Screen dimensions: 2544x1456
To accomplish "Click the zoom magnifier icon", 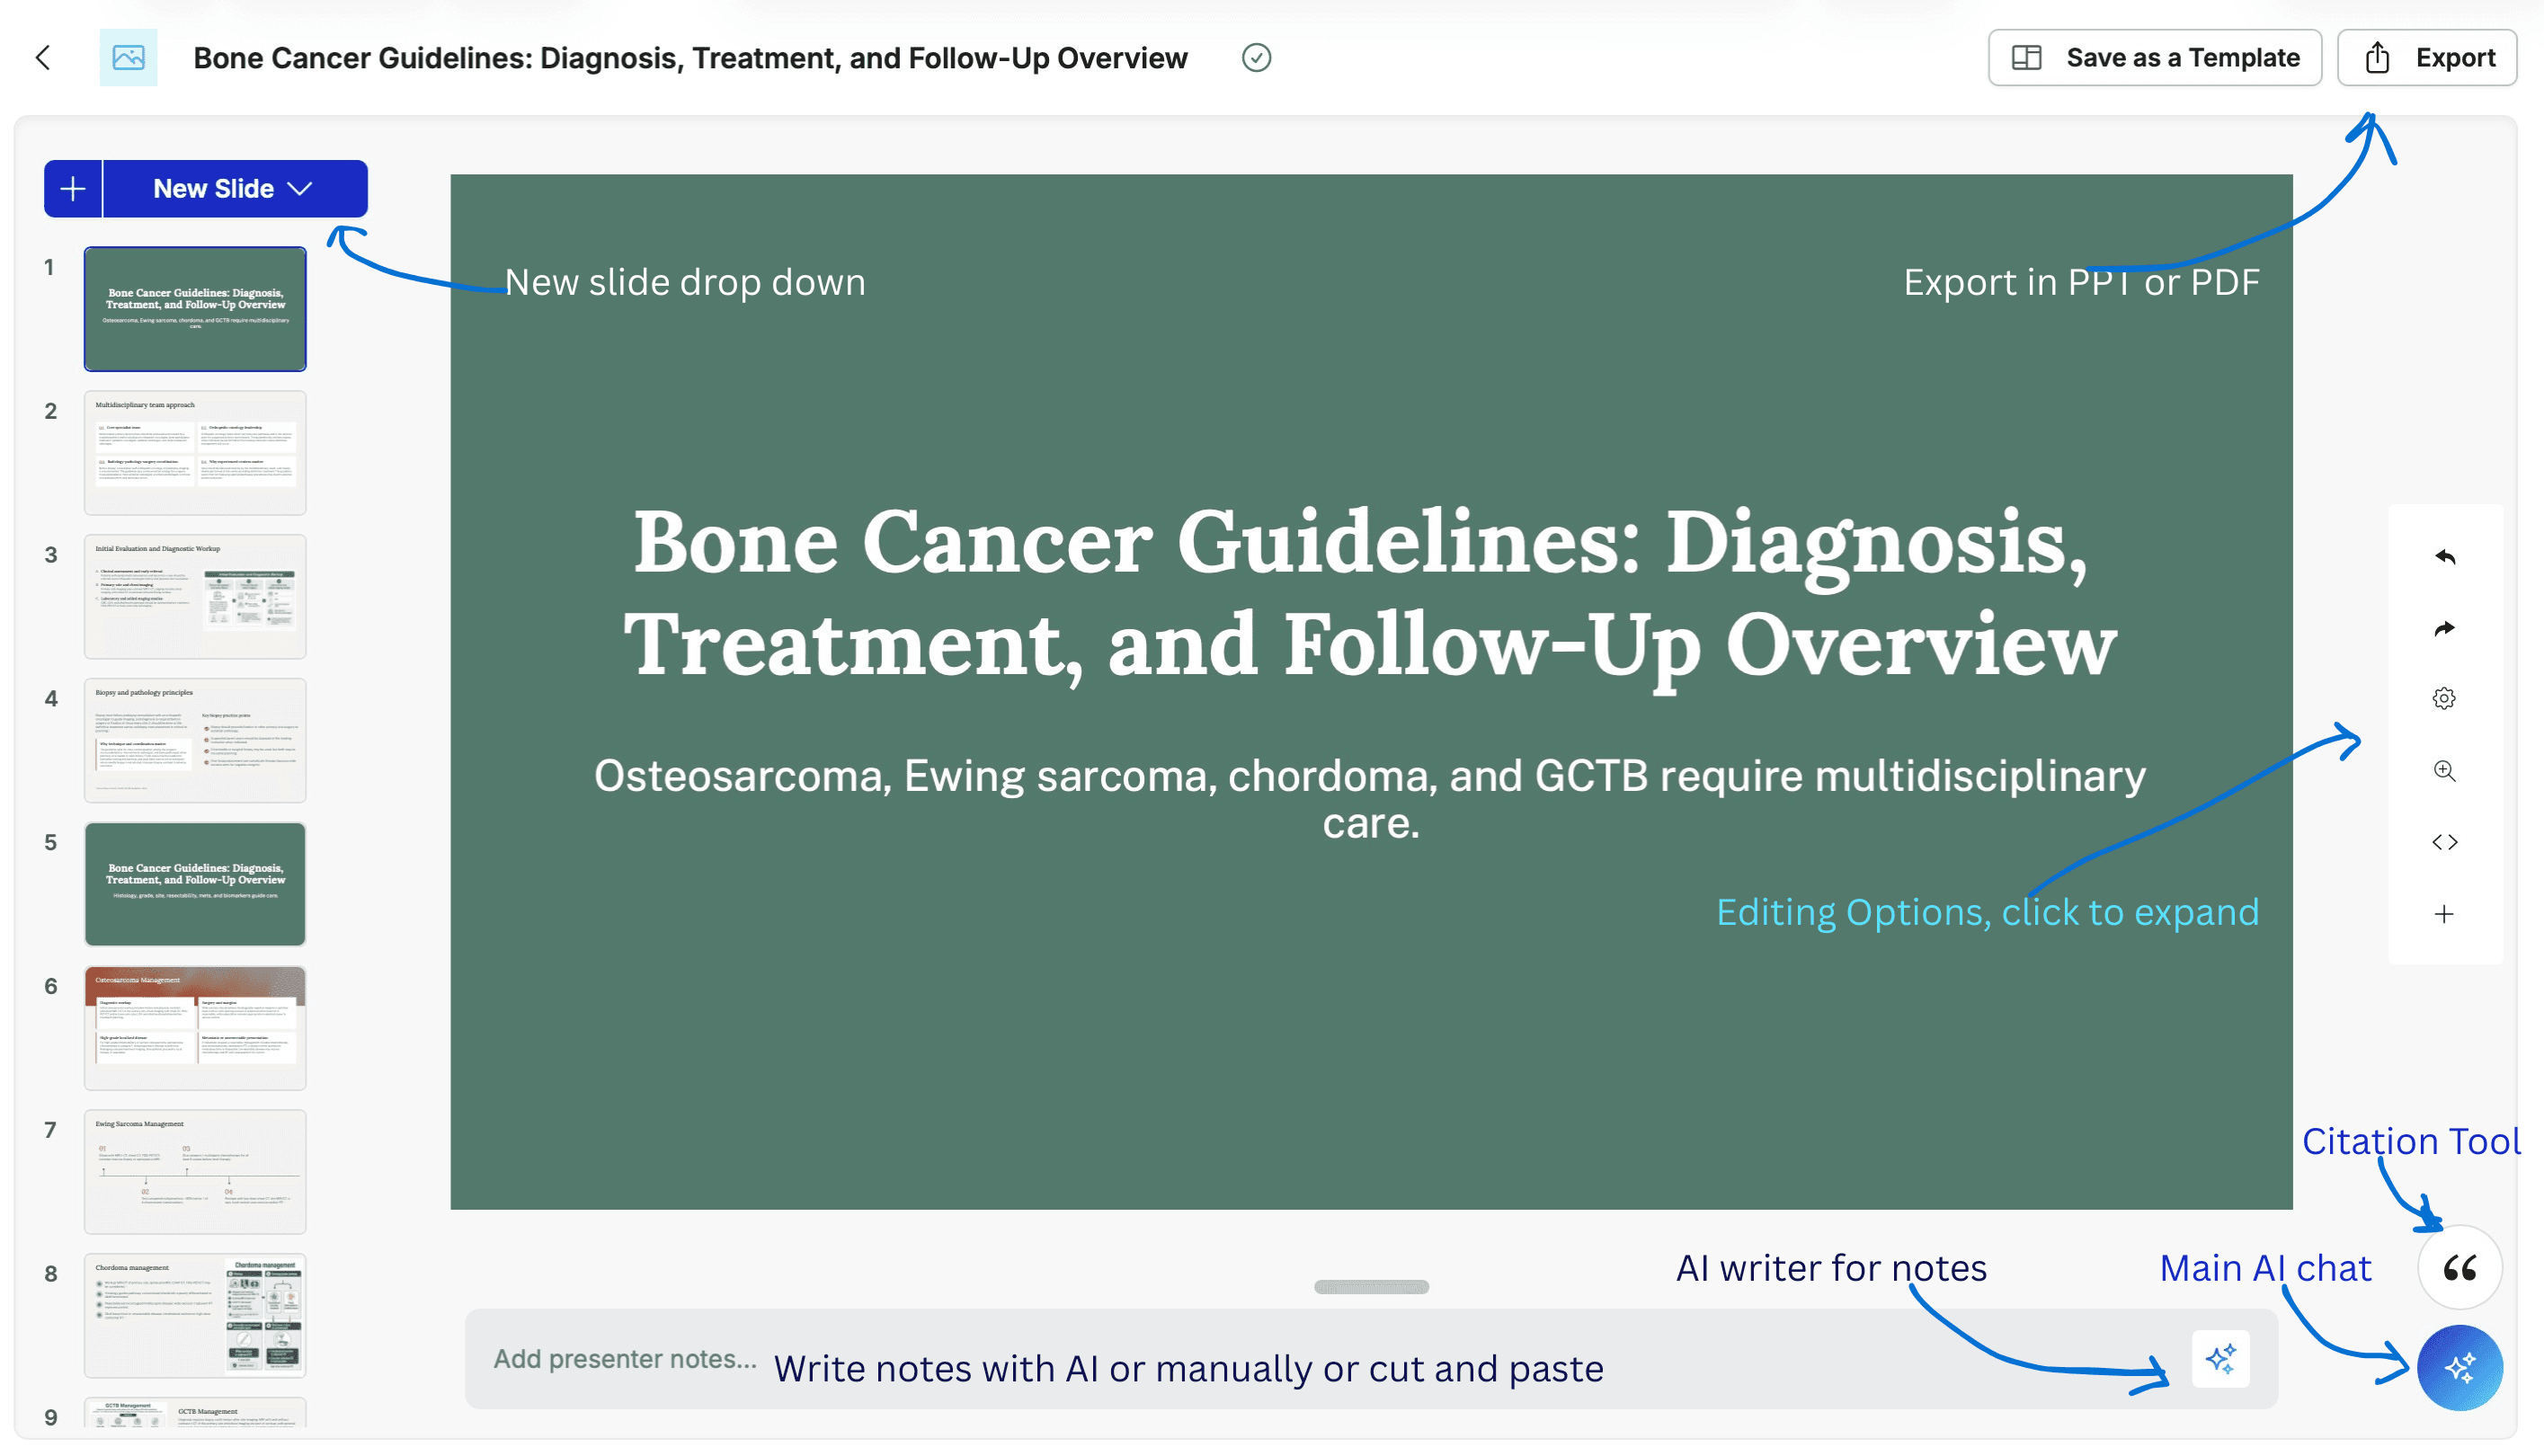I will 2444,771.
